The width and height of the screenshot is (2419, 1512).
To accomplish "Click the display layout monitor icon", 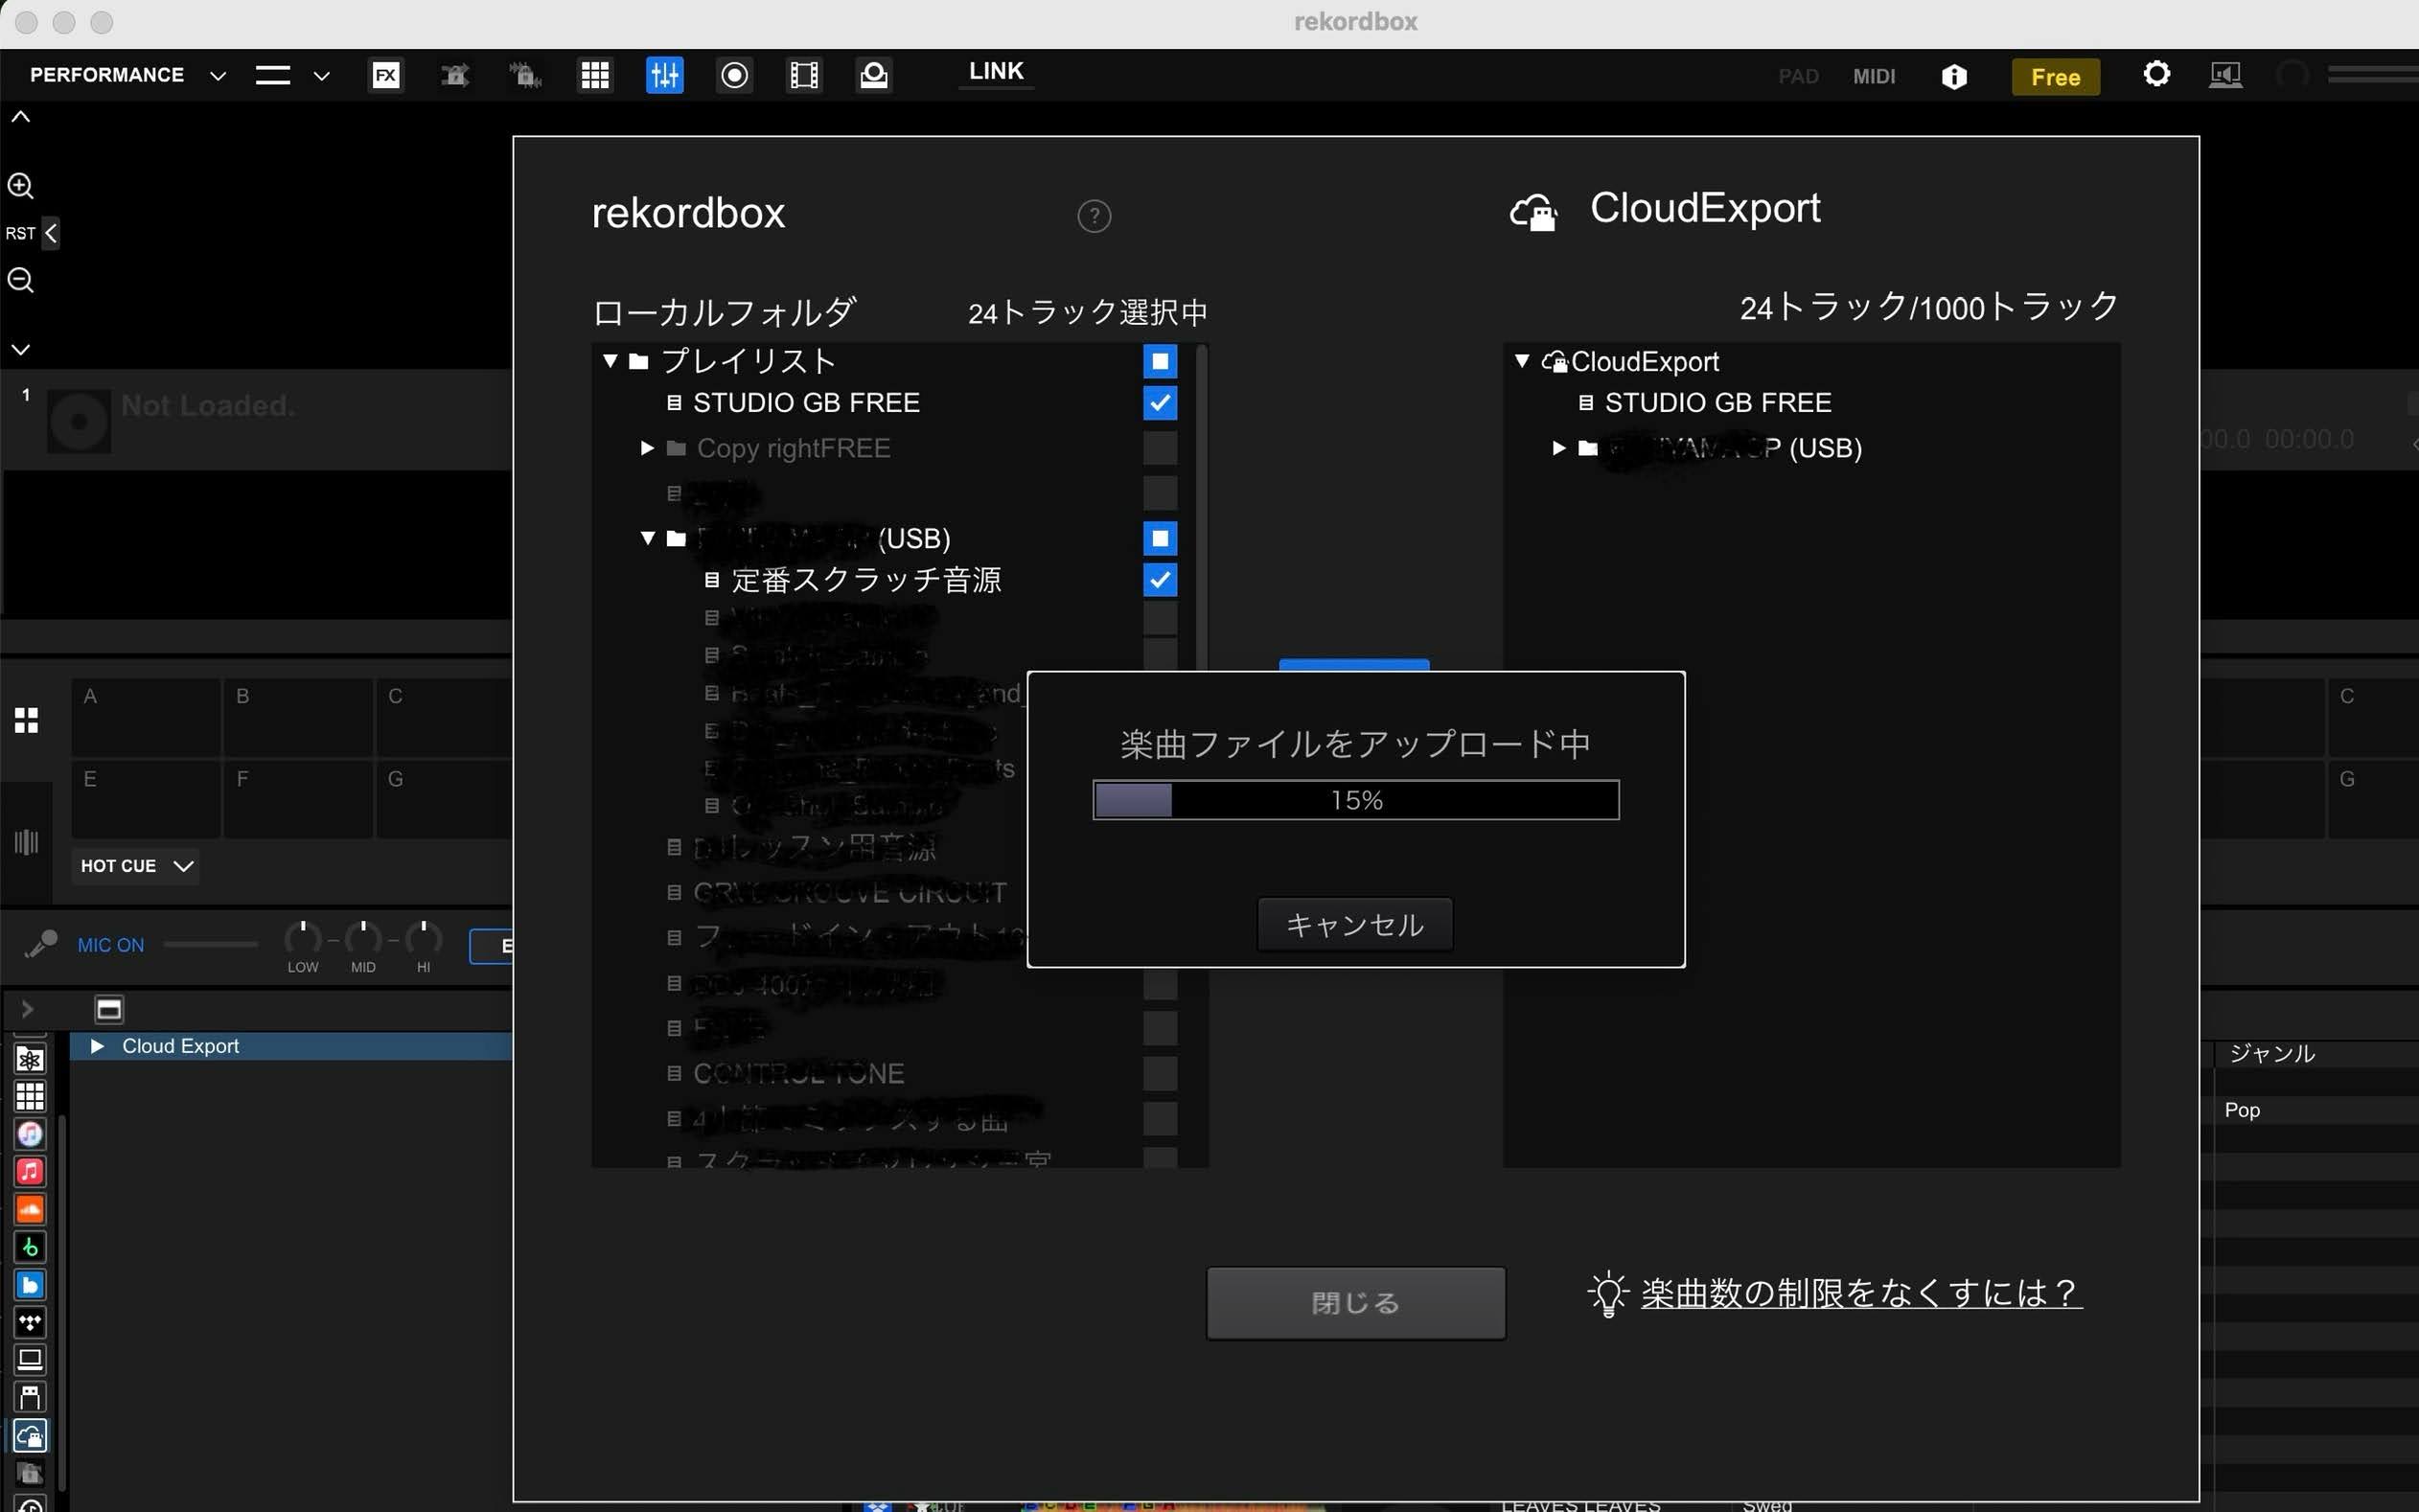I will click(x=2225, y=75).
